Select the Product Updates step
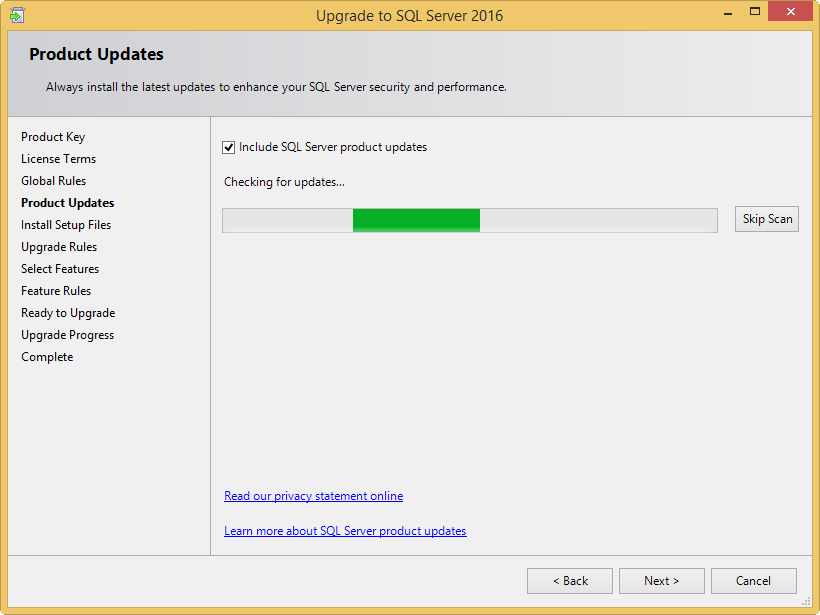The image size is (820, 615). click(67, 203)
